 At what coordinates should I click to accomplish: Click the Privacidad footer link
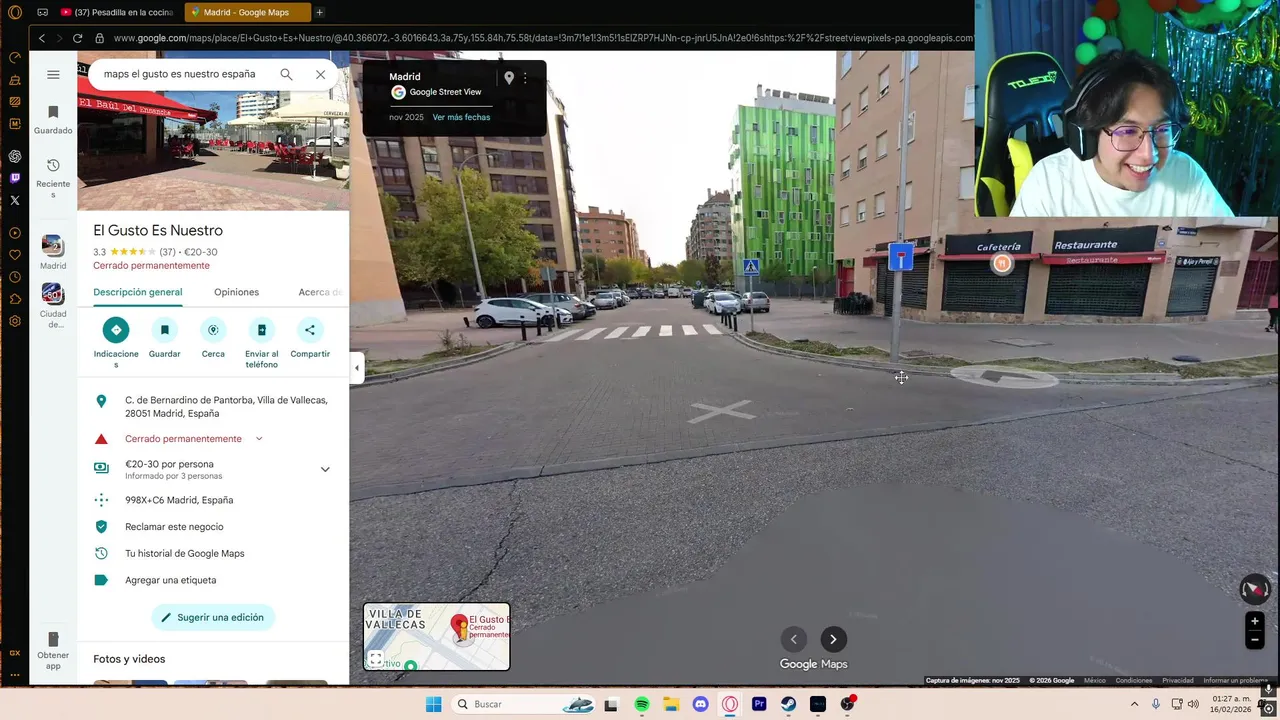point(1178,681)
